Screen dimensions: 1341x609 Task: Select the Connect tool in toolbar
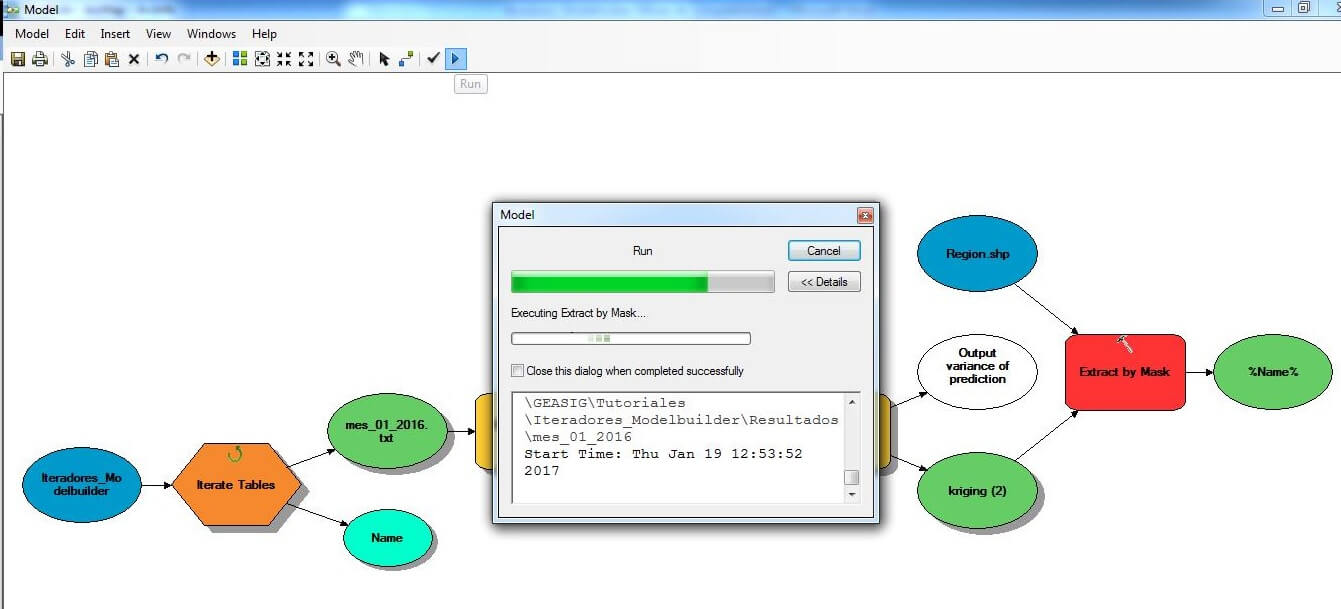(406, 59)
